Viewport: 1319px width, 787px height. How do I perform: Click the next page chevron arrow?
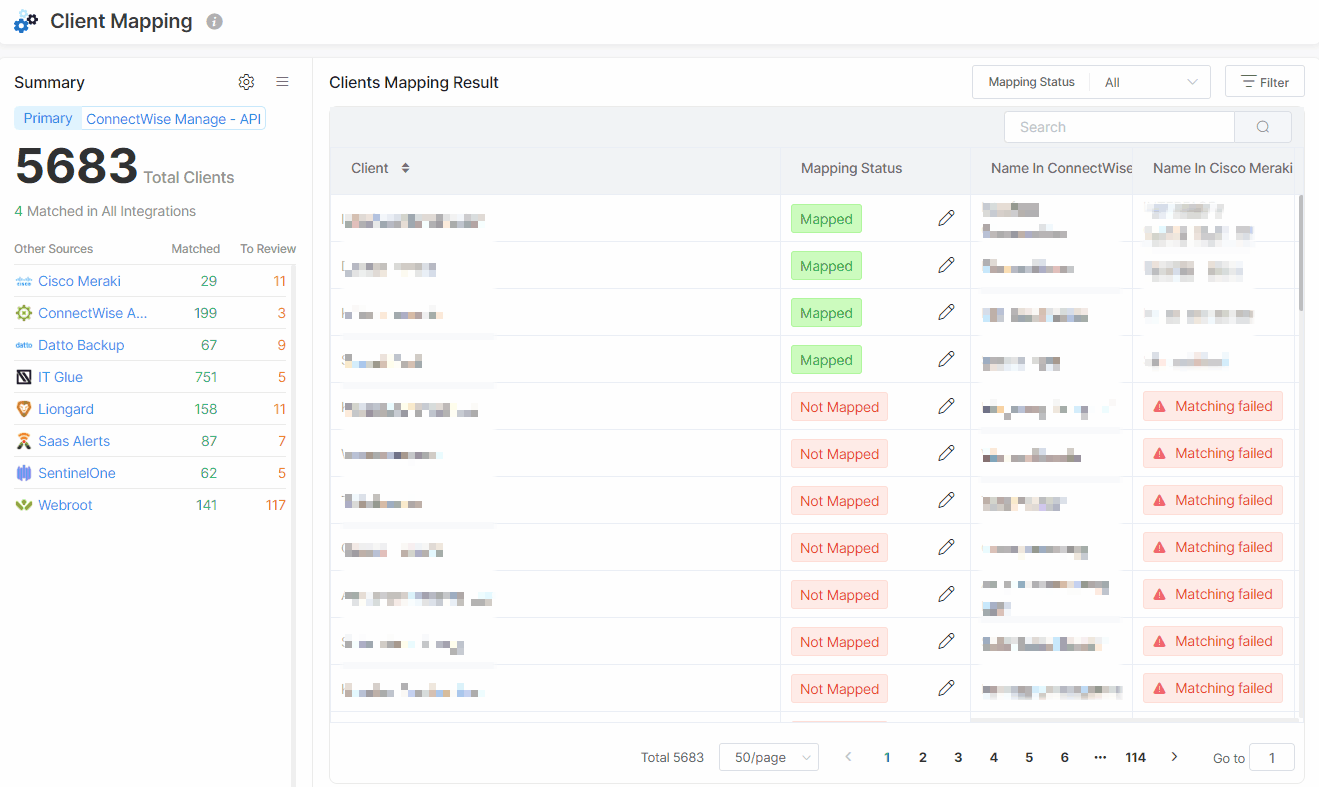(1173, 757)
